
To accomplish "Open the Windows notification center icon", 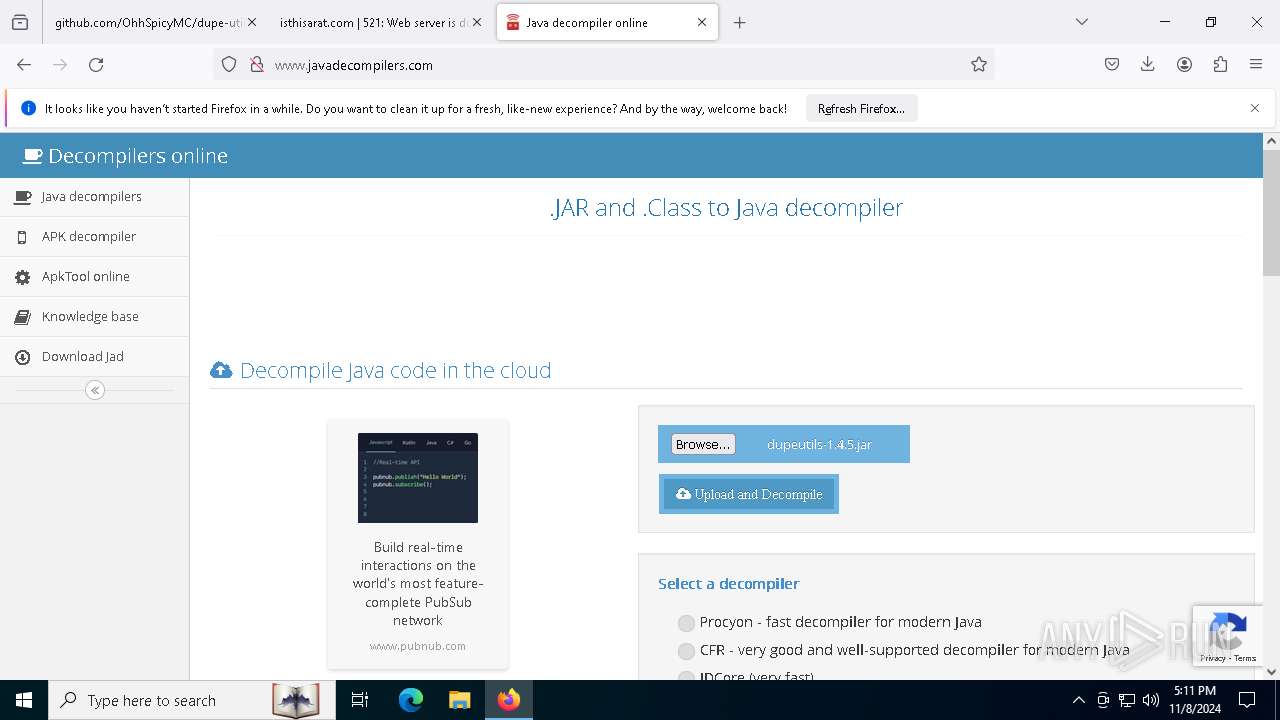I will [1247, 700].
